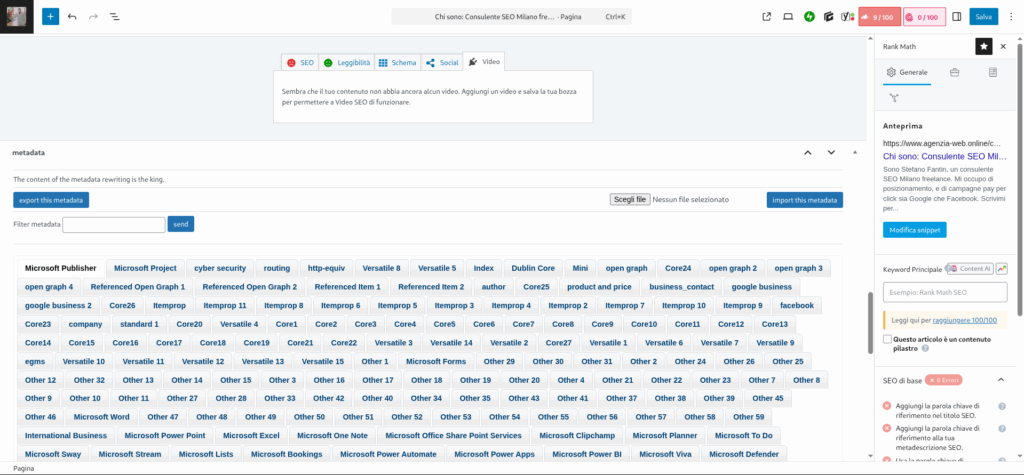The width and height of the screenshot is (1024, 475).
Task: Open the Rank Math Social graph tab
Action: [893, 98]
